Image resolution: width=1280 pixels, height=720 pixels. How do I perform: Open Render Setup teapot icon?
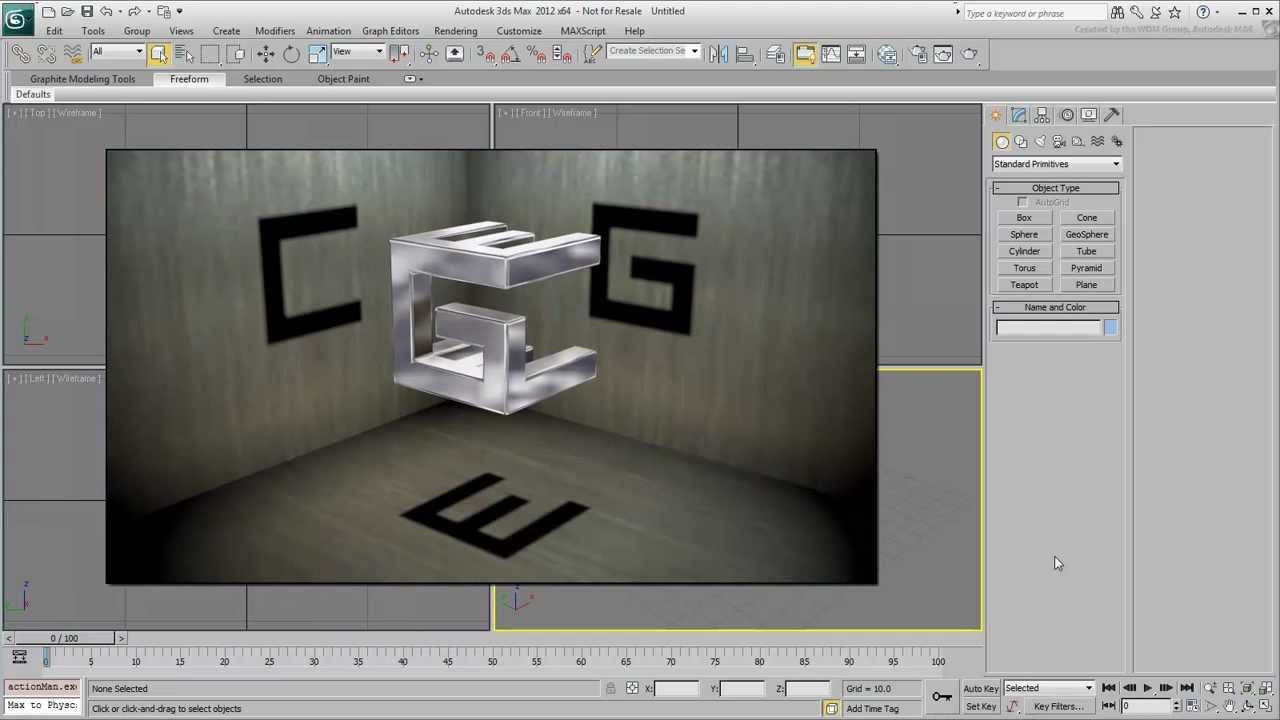click(x=918, y=54)
